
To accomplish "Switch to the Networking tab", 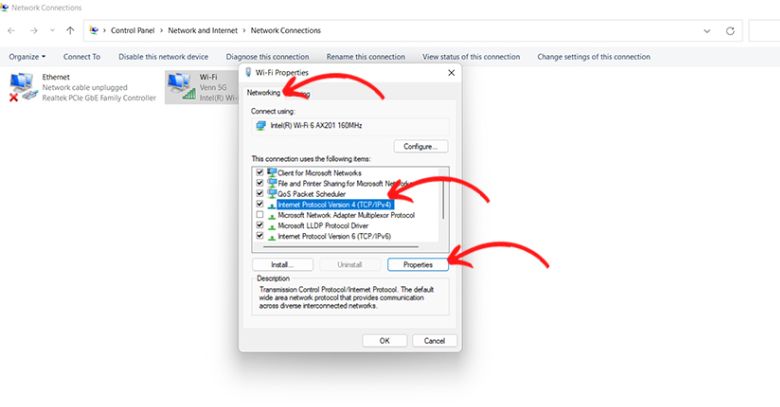I will tap(263, 93).
